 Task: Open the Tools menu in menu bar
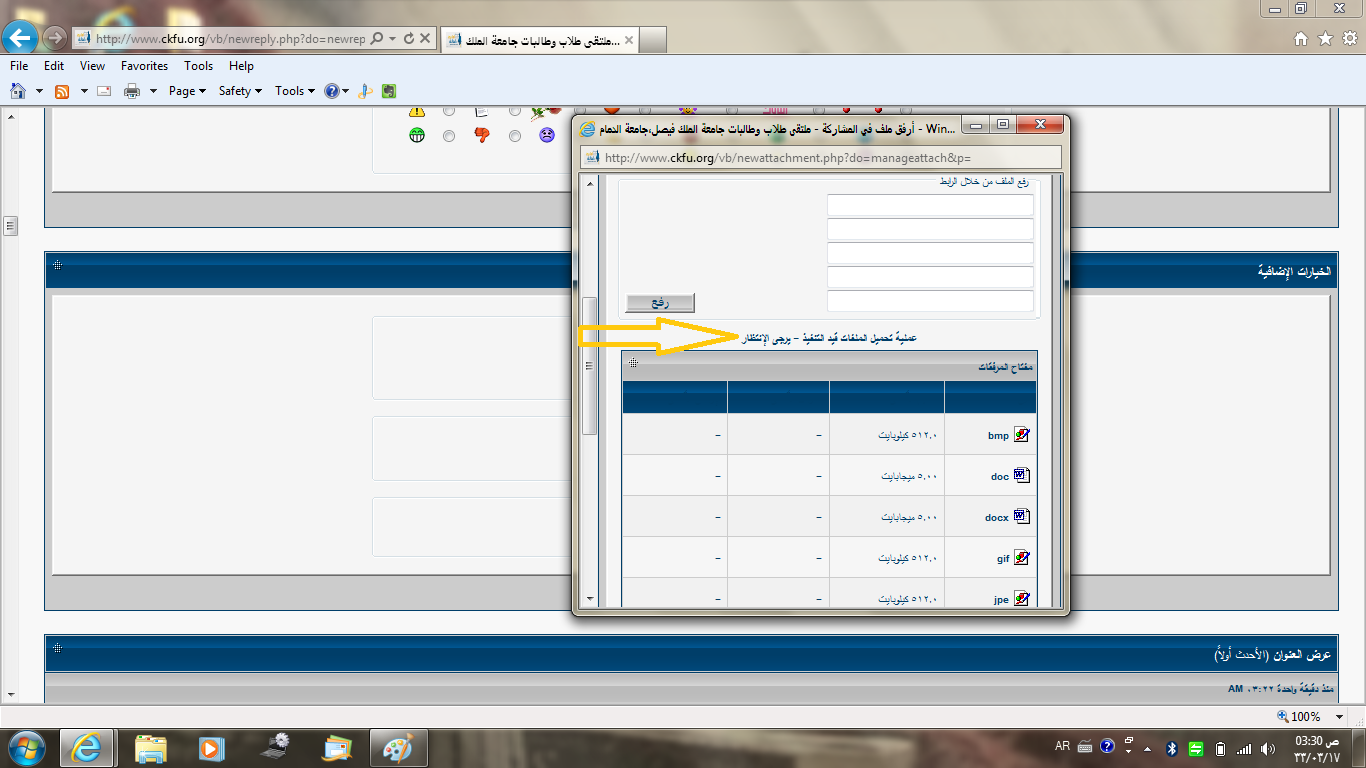coord(198,66)
